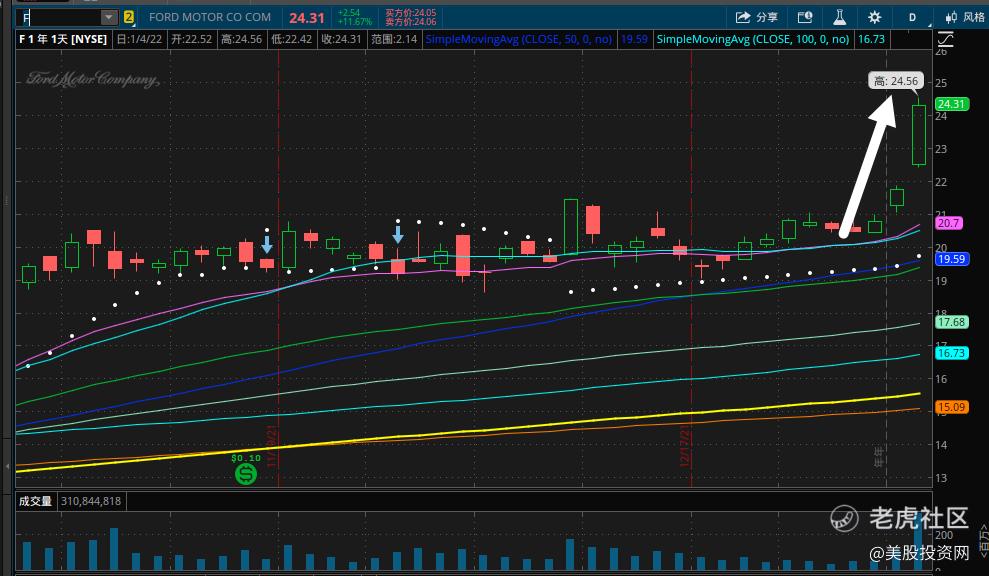Open the D timeframe dropdown
This screenshot has height=576, width=989.
913,17
